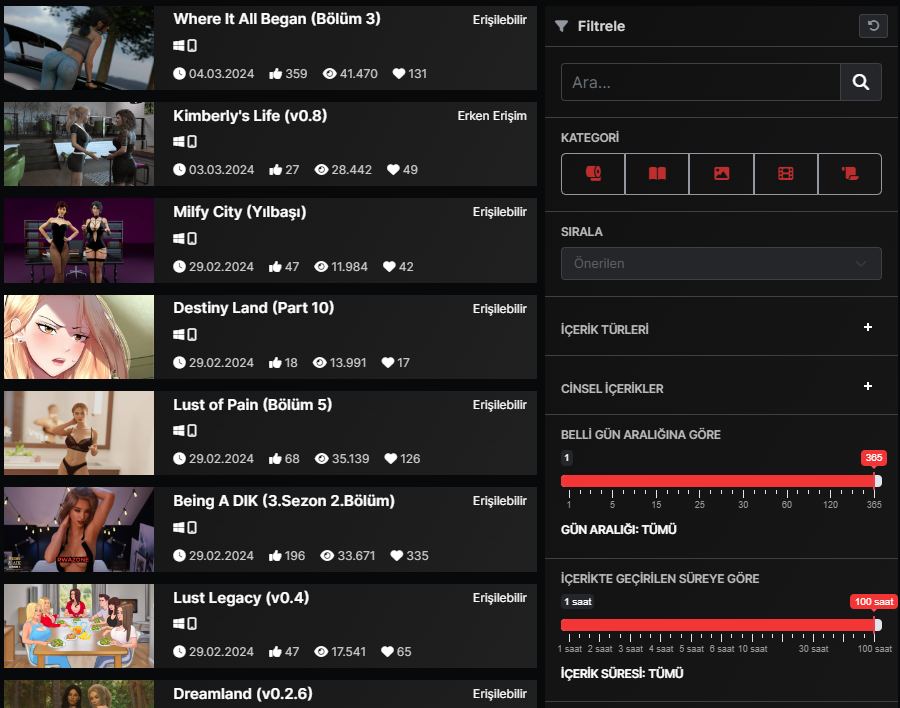Expand the Cinsel İçerikler section

click(x=868, y=386)
